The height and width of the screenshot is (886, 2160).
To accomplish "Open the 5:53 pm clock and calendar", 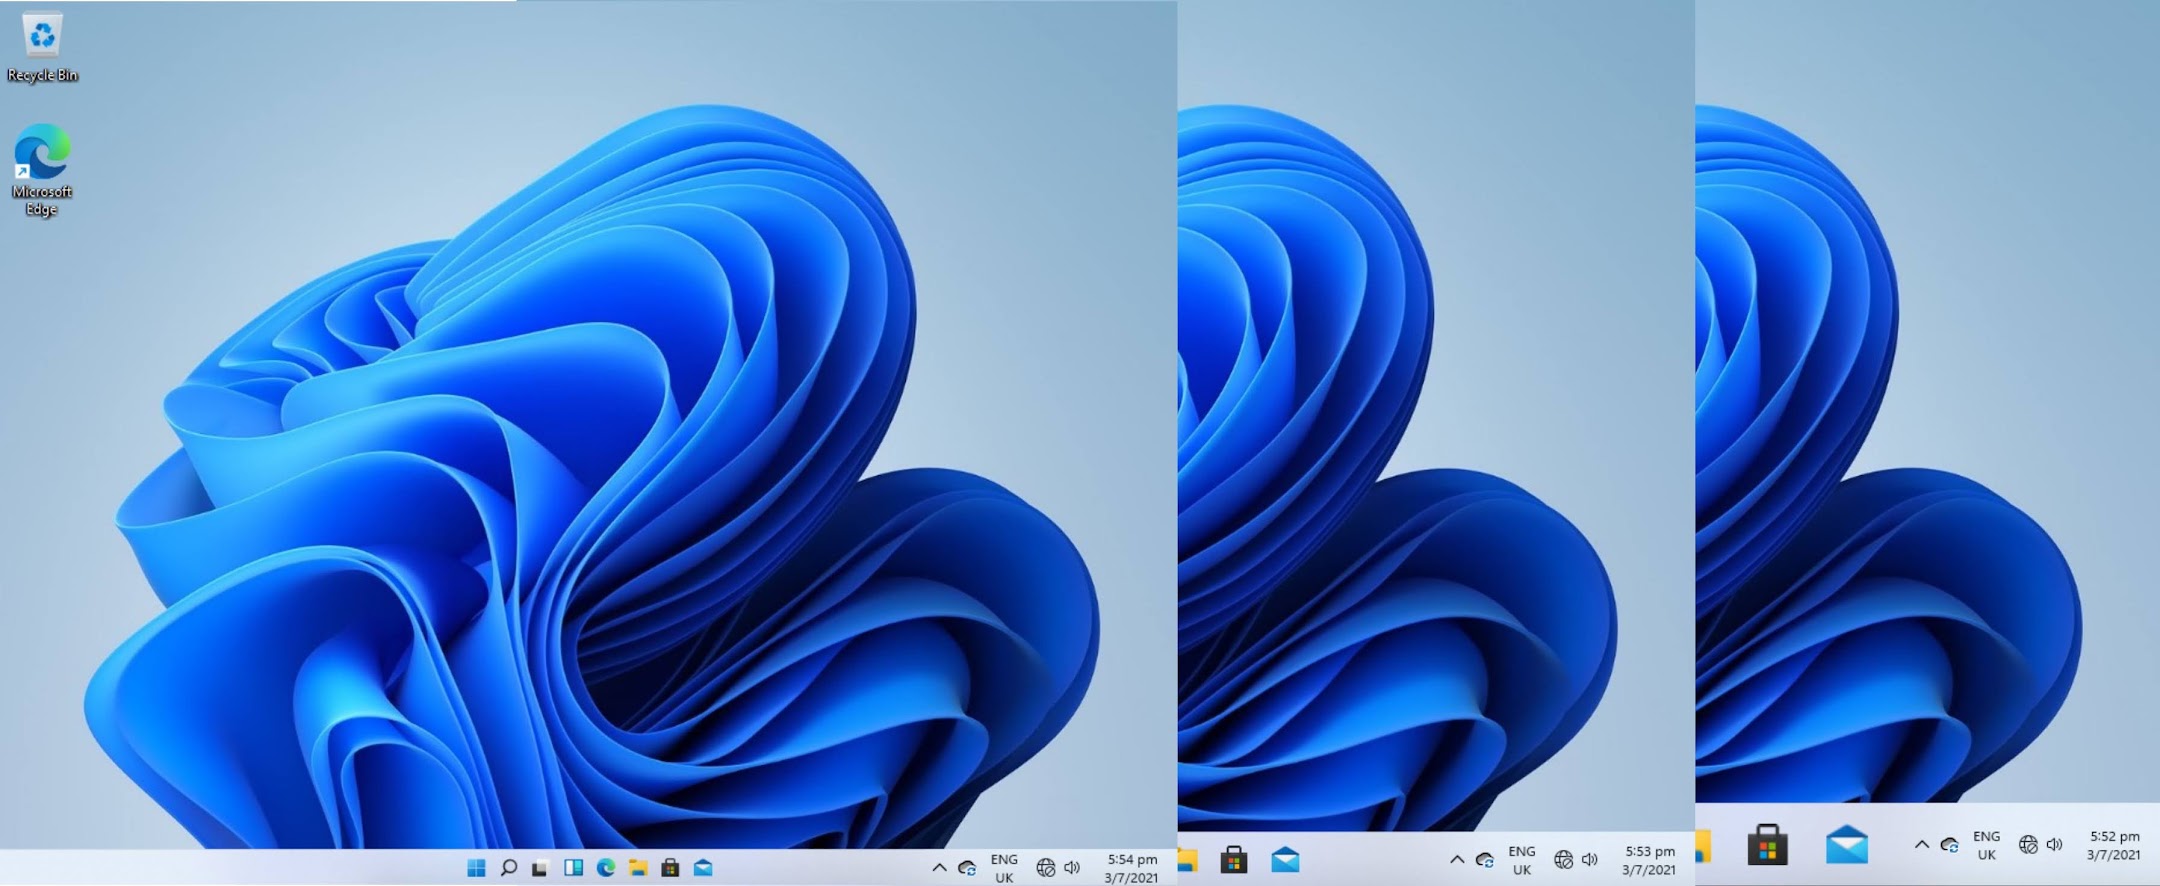I will tap(1649, 860).
